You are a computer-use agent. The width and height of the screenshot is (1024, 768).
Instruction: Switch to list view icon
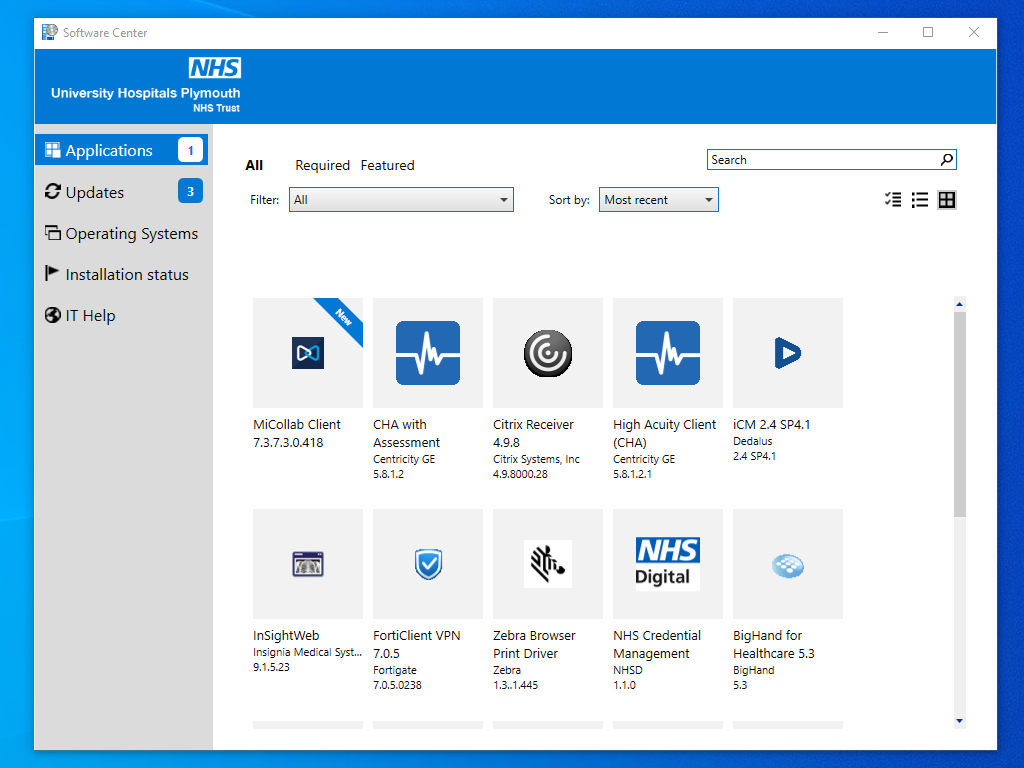pos(920,200)
